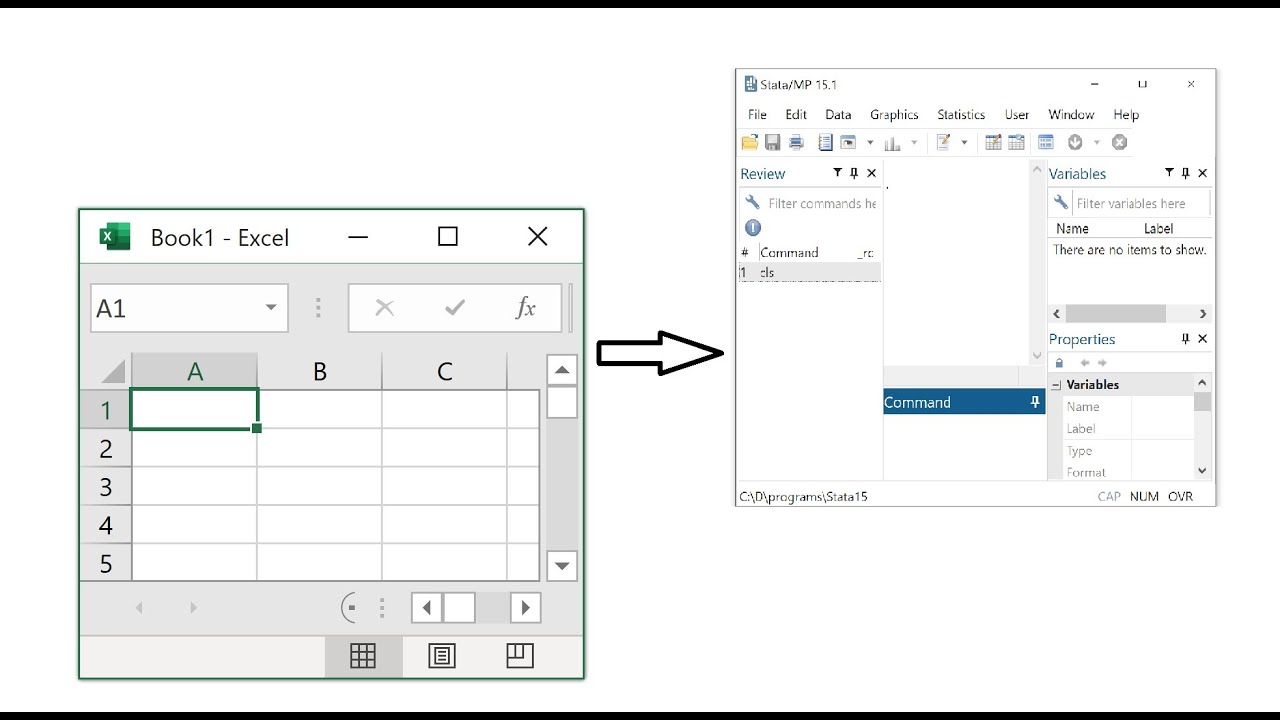The height and width of the screenshot is (720, 1280).
Task: Open Data Editor (Browse) icon with magnifier
Action: [x=1016, y=142]
